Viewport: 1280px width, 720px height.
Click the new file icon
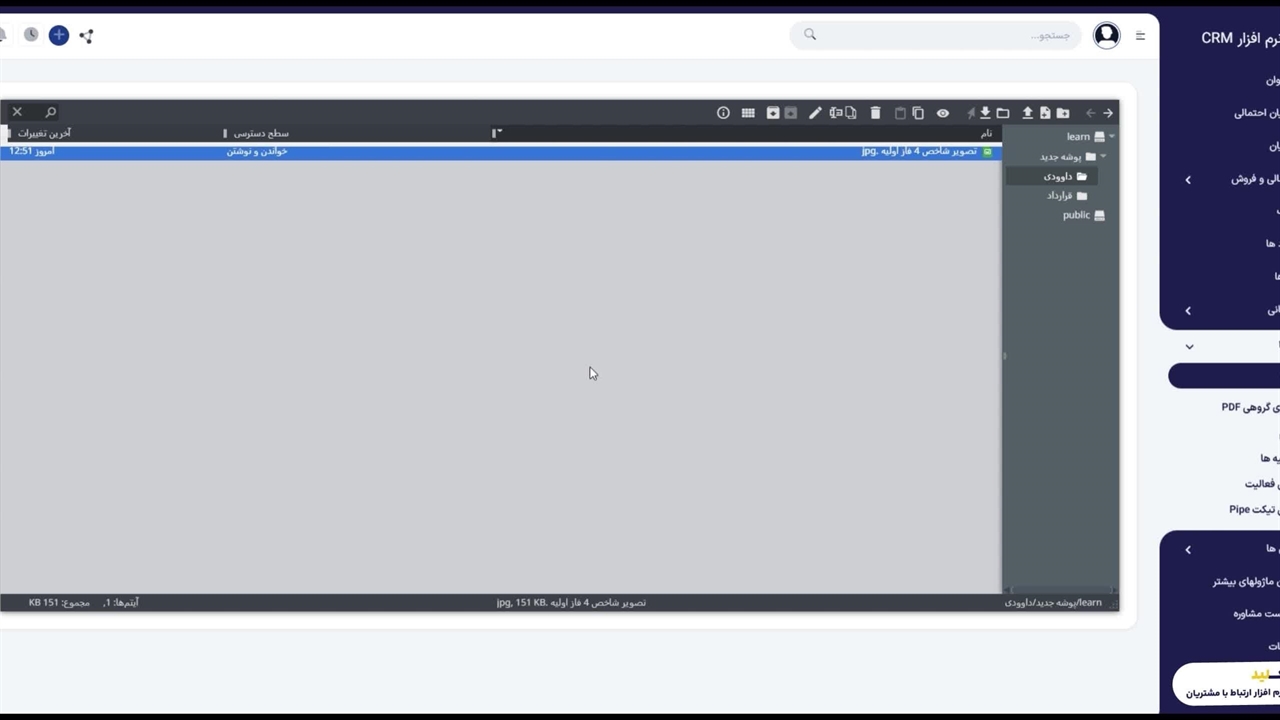tap(1045, 113)
